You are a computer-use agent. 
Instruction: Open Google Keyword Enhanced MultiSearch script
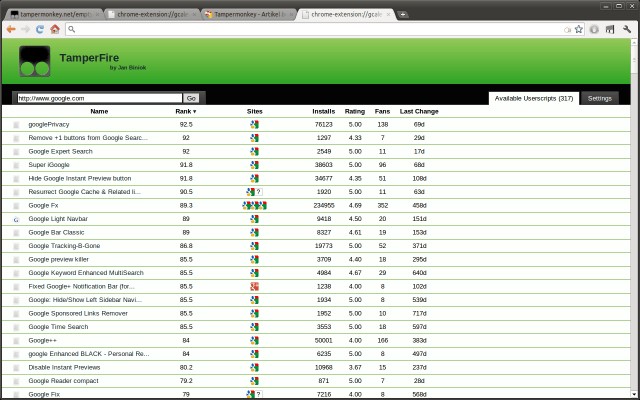tap(86, 273)
